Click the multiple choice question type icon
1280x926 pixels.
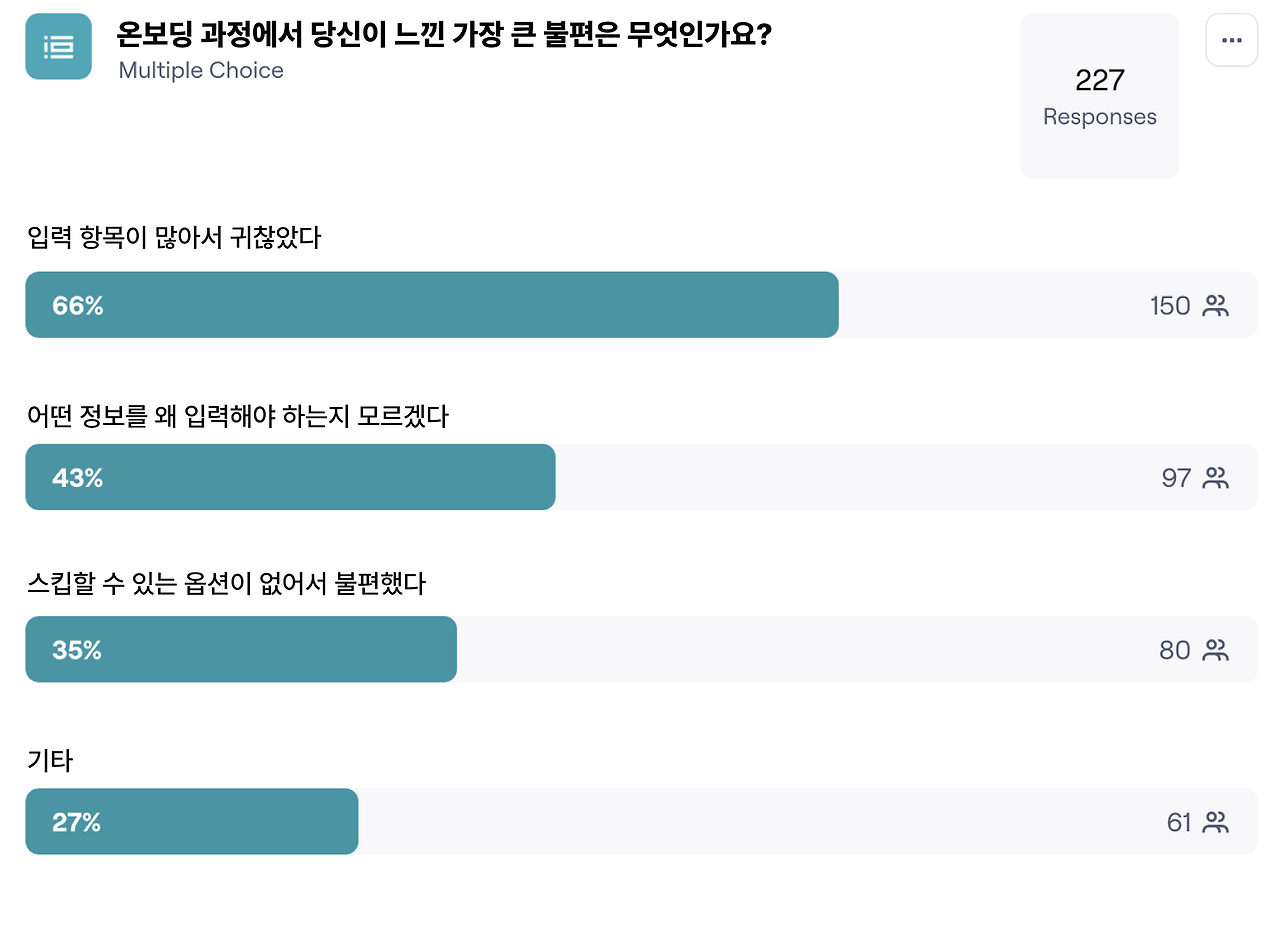[x=58, y=46]
